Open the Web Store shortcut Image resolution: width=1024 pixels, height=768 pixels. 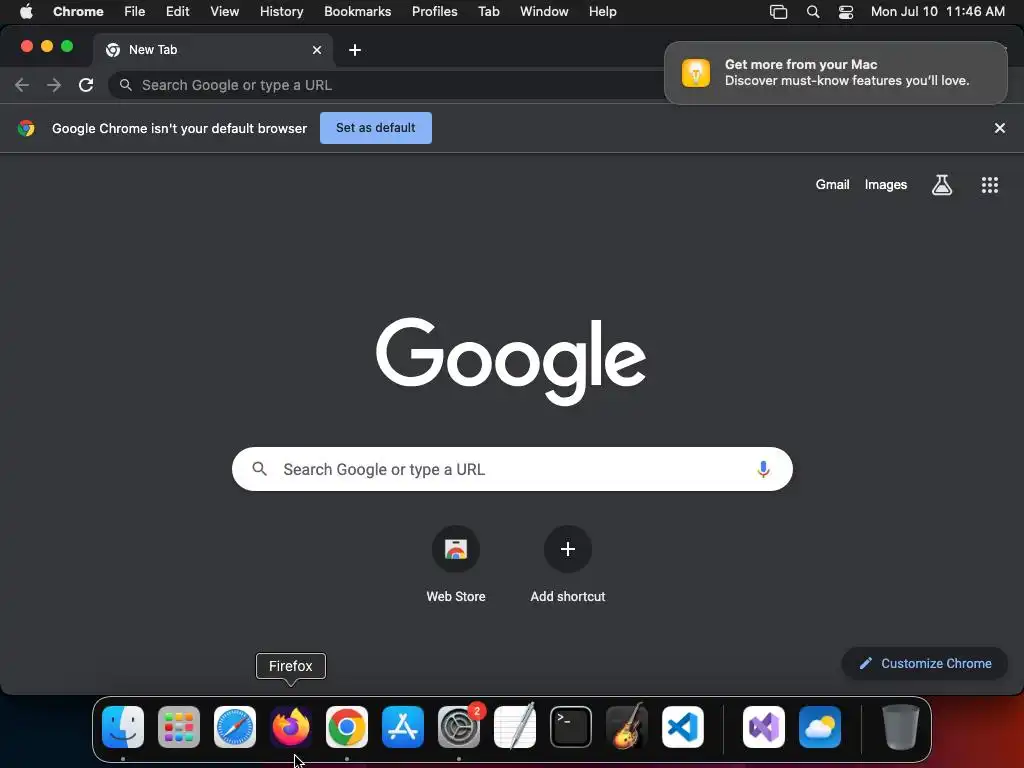pyautogui.click(x=456, y=565)
